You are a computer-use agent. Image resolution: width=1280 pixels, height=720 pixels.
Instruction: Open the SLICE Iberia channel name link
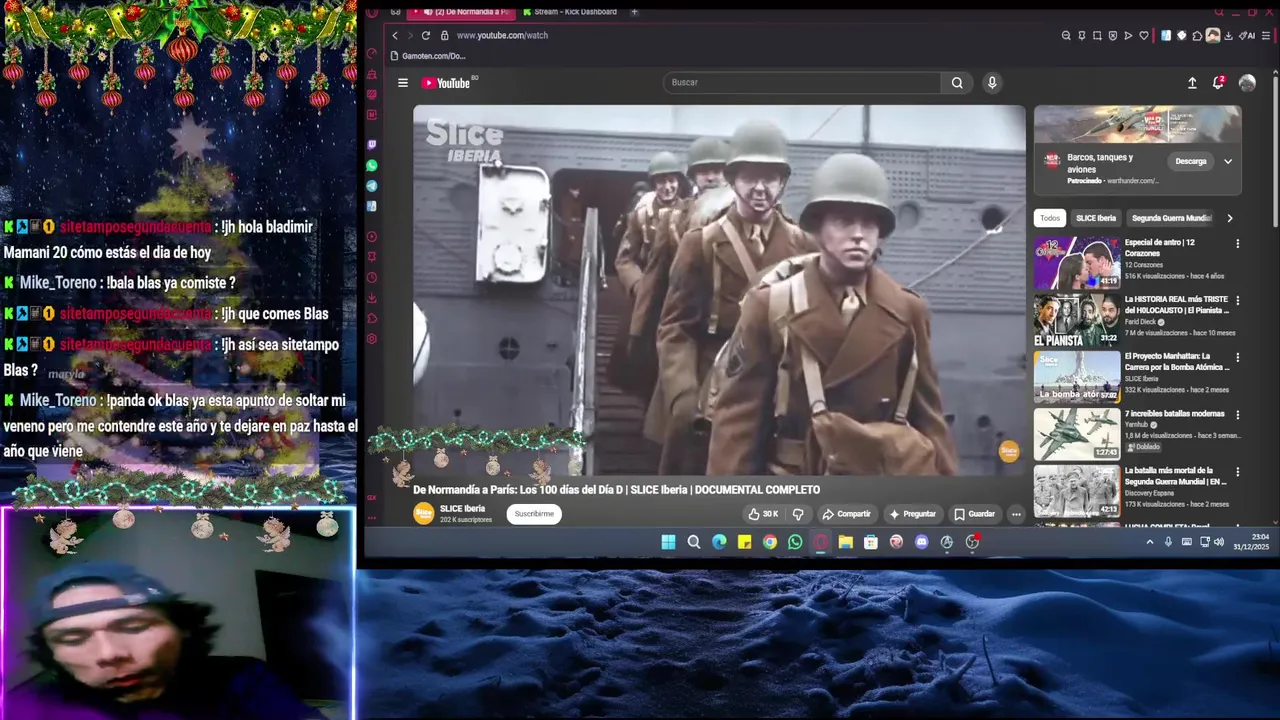pyautogui.click(x=462, y=509)
